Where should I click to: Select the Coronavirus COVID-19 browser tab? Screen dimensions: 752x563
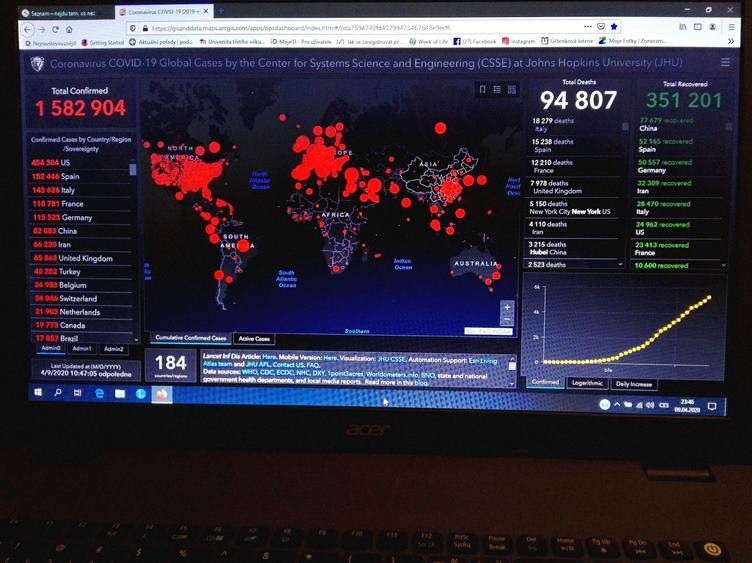click(x=164, y=12)
